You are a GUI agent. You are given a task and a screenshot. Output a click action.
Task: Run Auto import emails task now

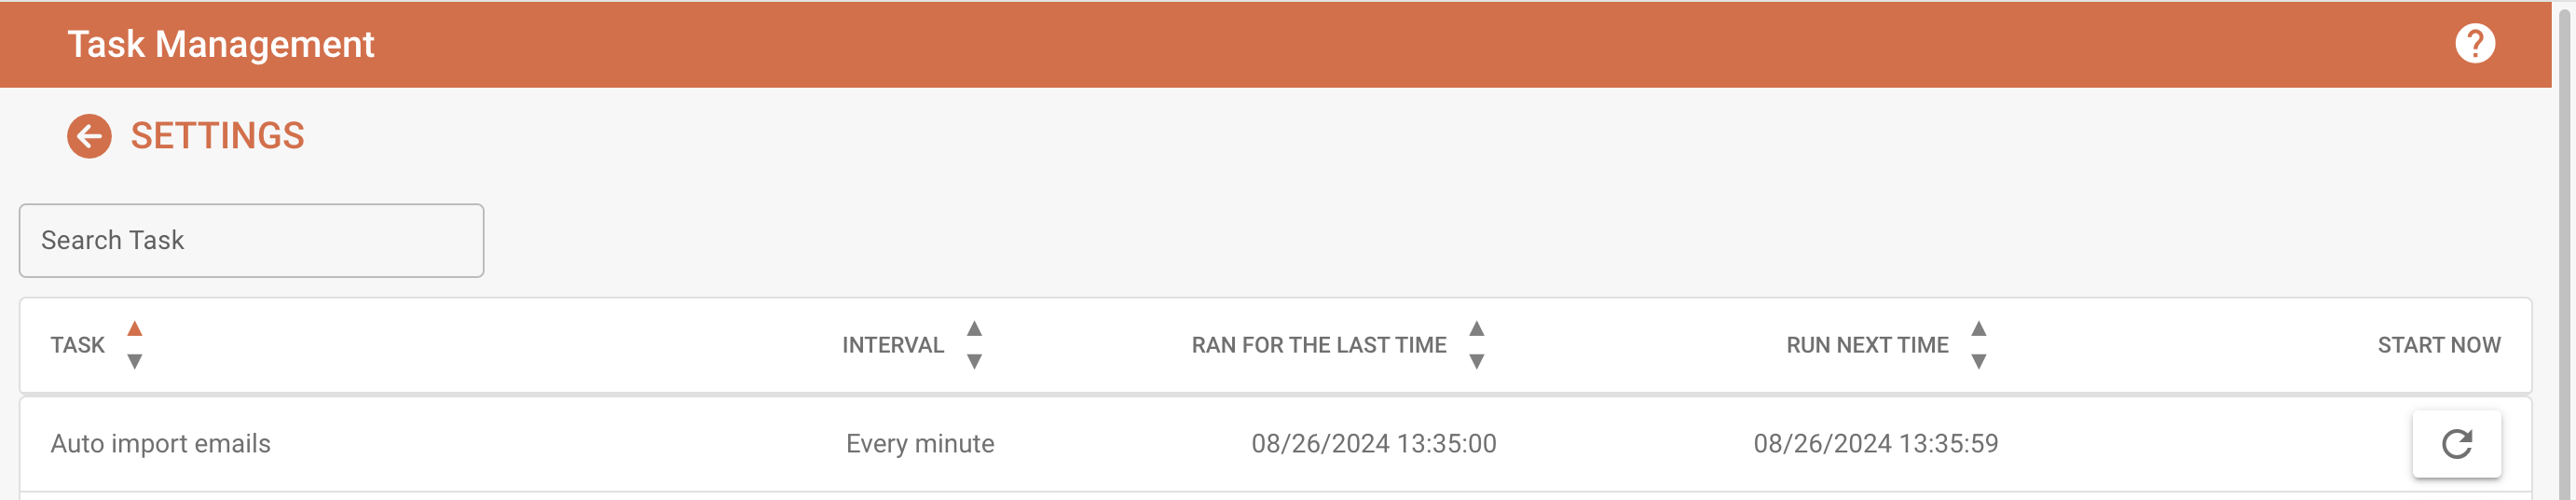tap(2456, 444)
